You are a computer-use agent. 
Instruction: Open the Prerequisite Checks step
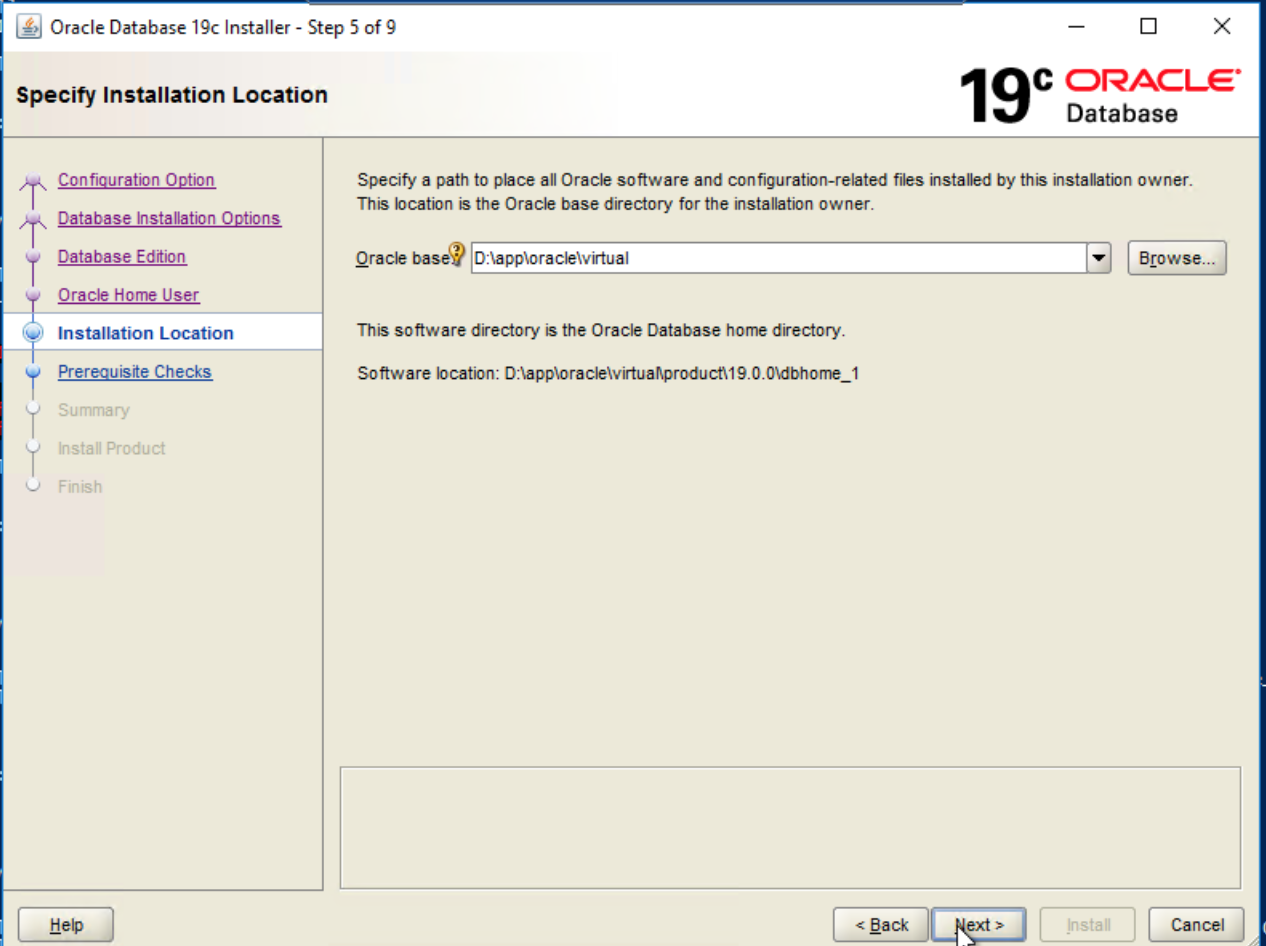click(x=135, y=372)
